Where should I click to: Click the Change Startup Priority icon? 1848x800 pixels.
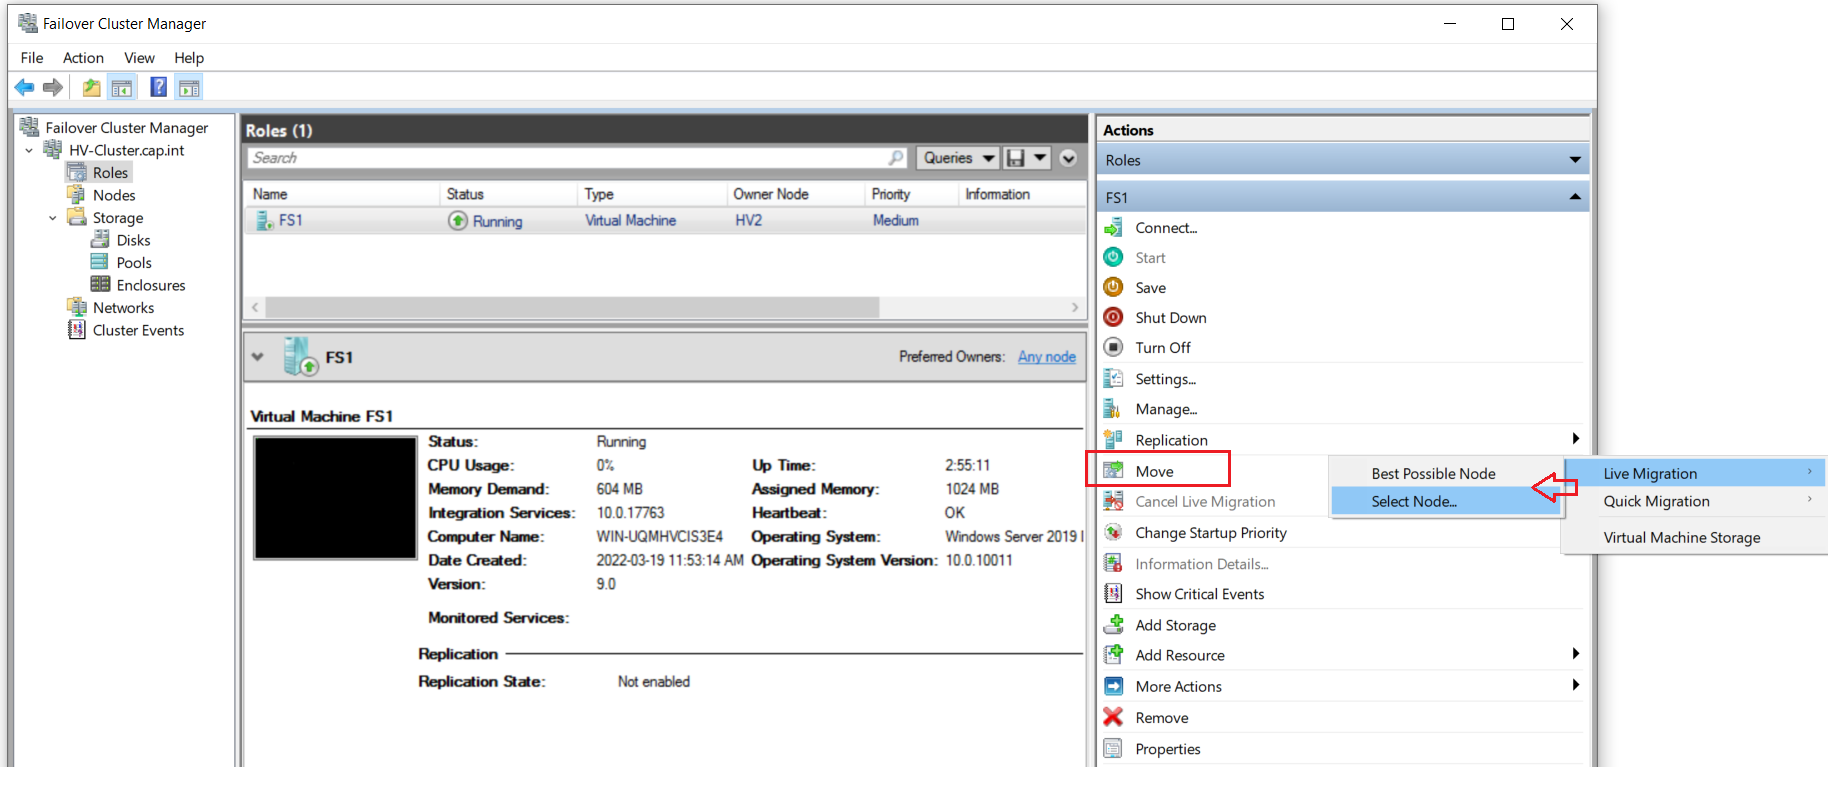point(1113,533)
